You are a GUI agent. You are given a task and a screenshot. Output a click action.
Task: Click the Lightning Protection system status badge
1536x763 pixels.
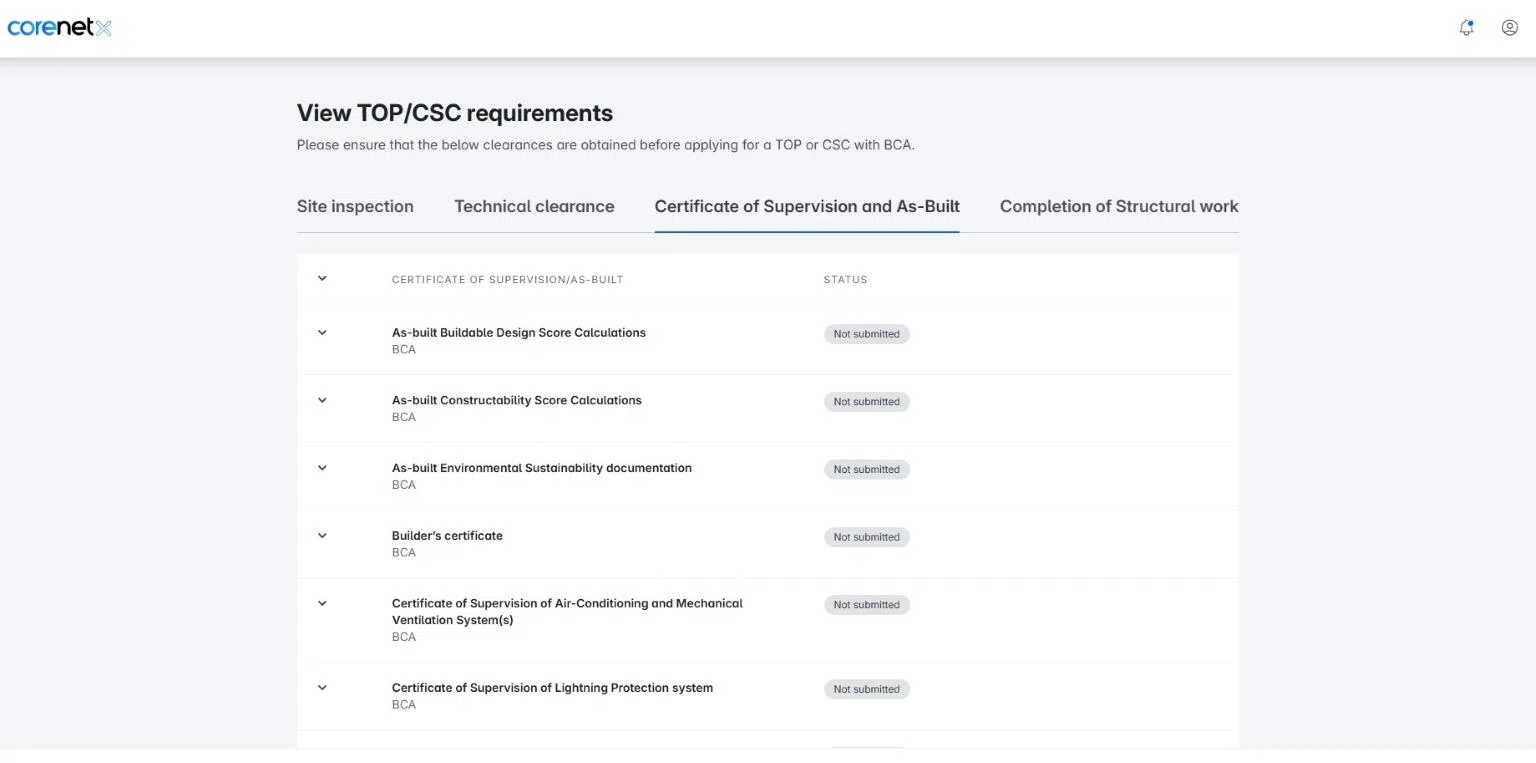click(866, 689)
